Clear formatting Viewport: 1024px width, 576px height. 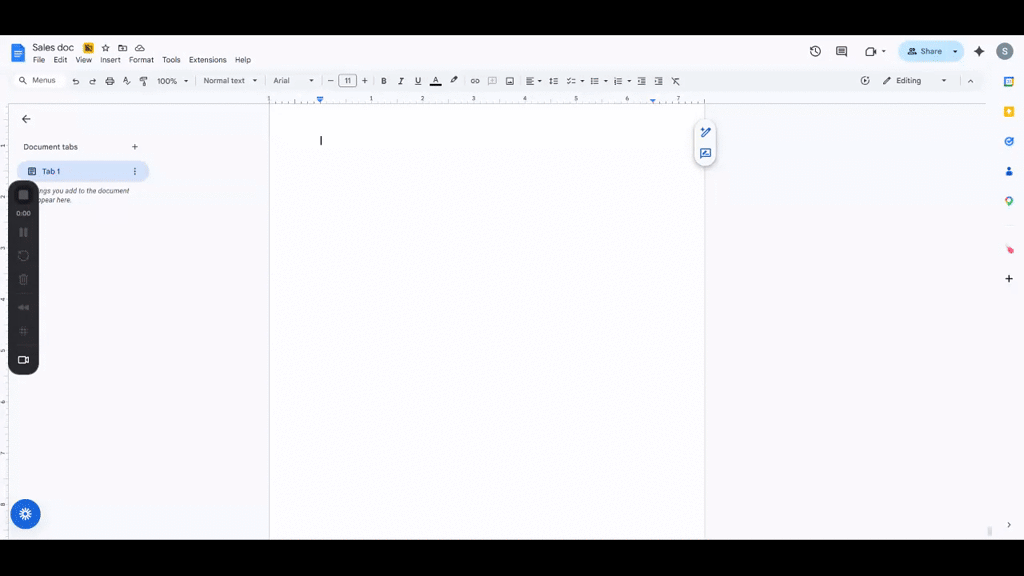pos(676,81)
